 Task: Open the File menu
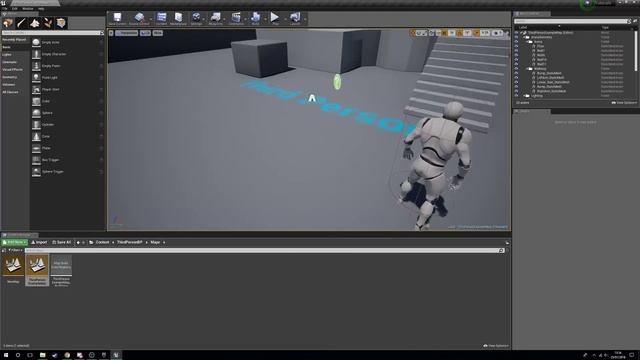tap(4, 9)
